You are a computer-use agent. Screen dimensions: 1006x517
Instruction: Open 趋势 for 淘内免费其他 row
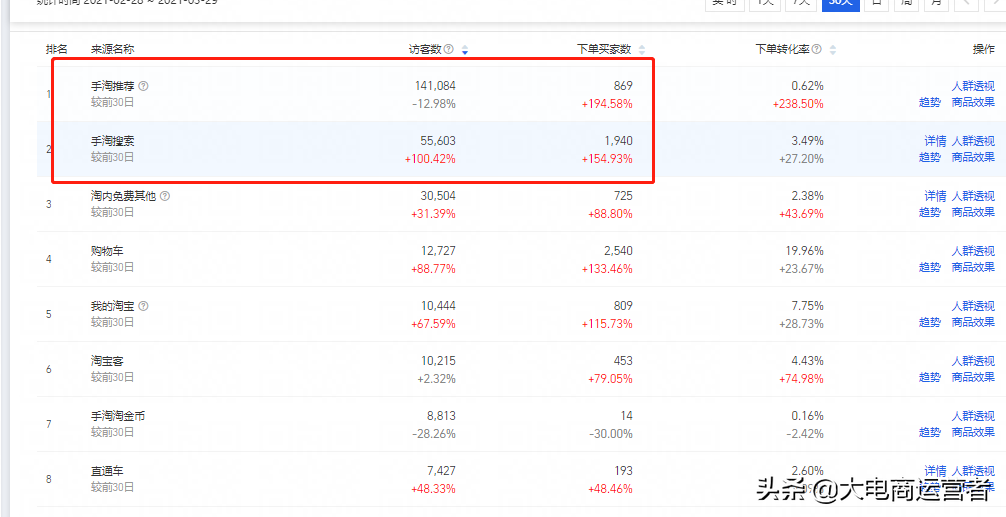(930, 212)
